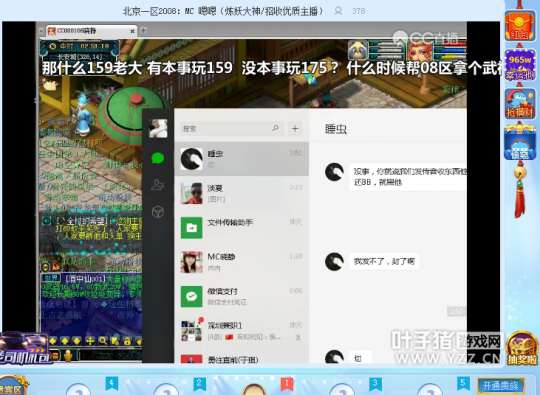Click the WeChat search input field
Viewport: 540px width, 395px height.
[231, 128]
